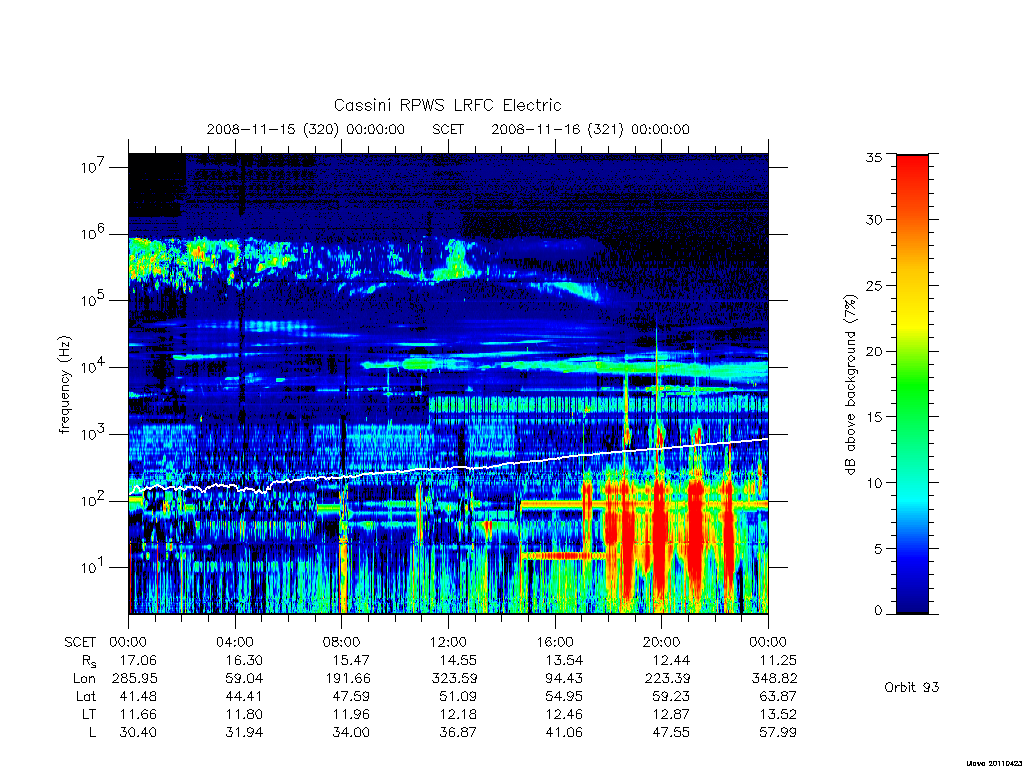Click the Rs value "16.30"
Viewport: 1024px width, 768px height.
coord(244,660)
